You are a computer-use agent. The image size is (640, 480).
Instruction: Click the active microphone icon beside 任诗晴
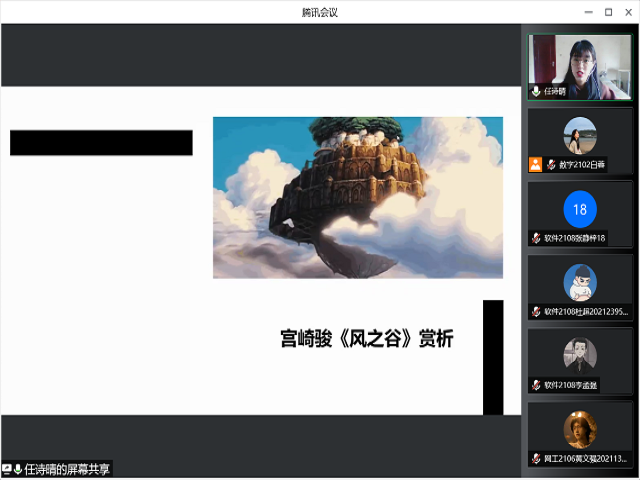click(536, 91)
